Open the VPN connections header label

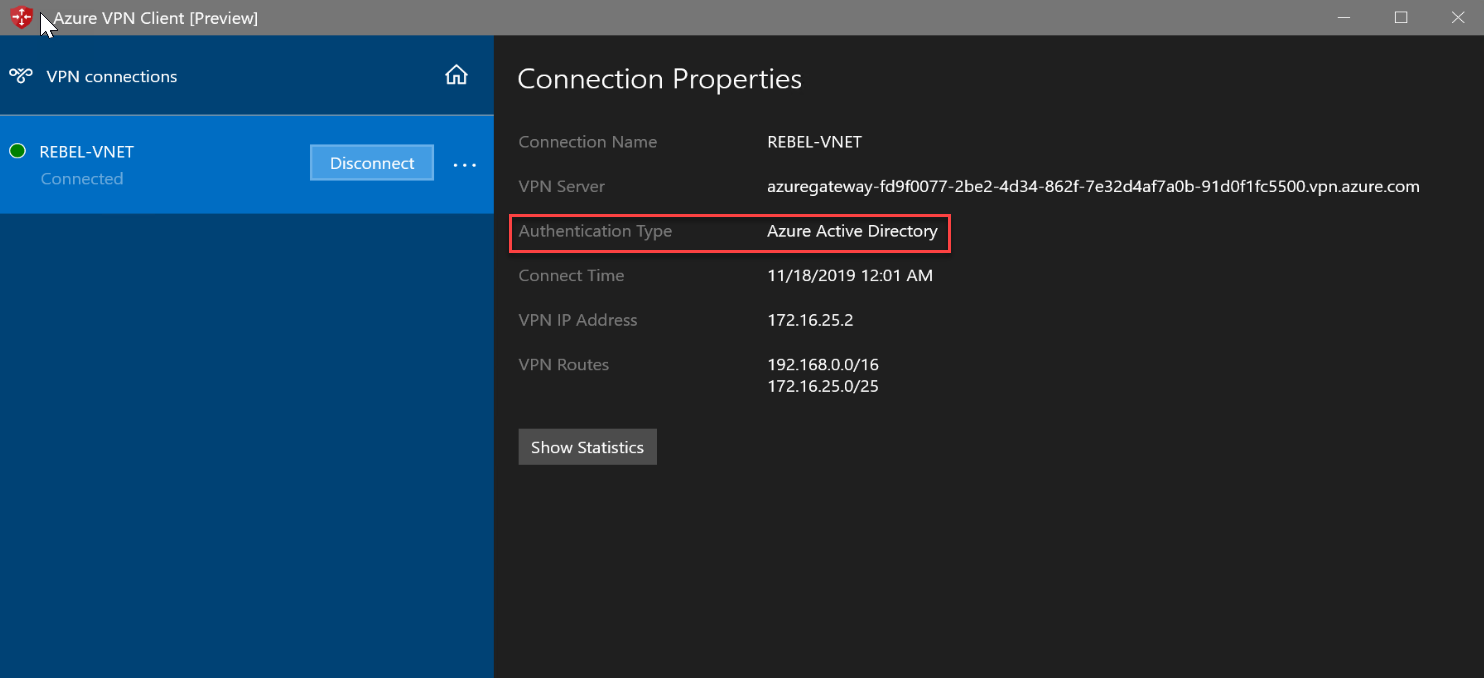point(112,76)
